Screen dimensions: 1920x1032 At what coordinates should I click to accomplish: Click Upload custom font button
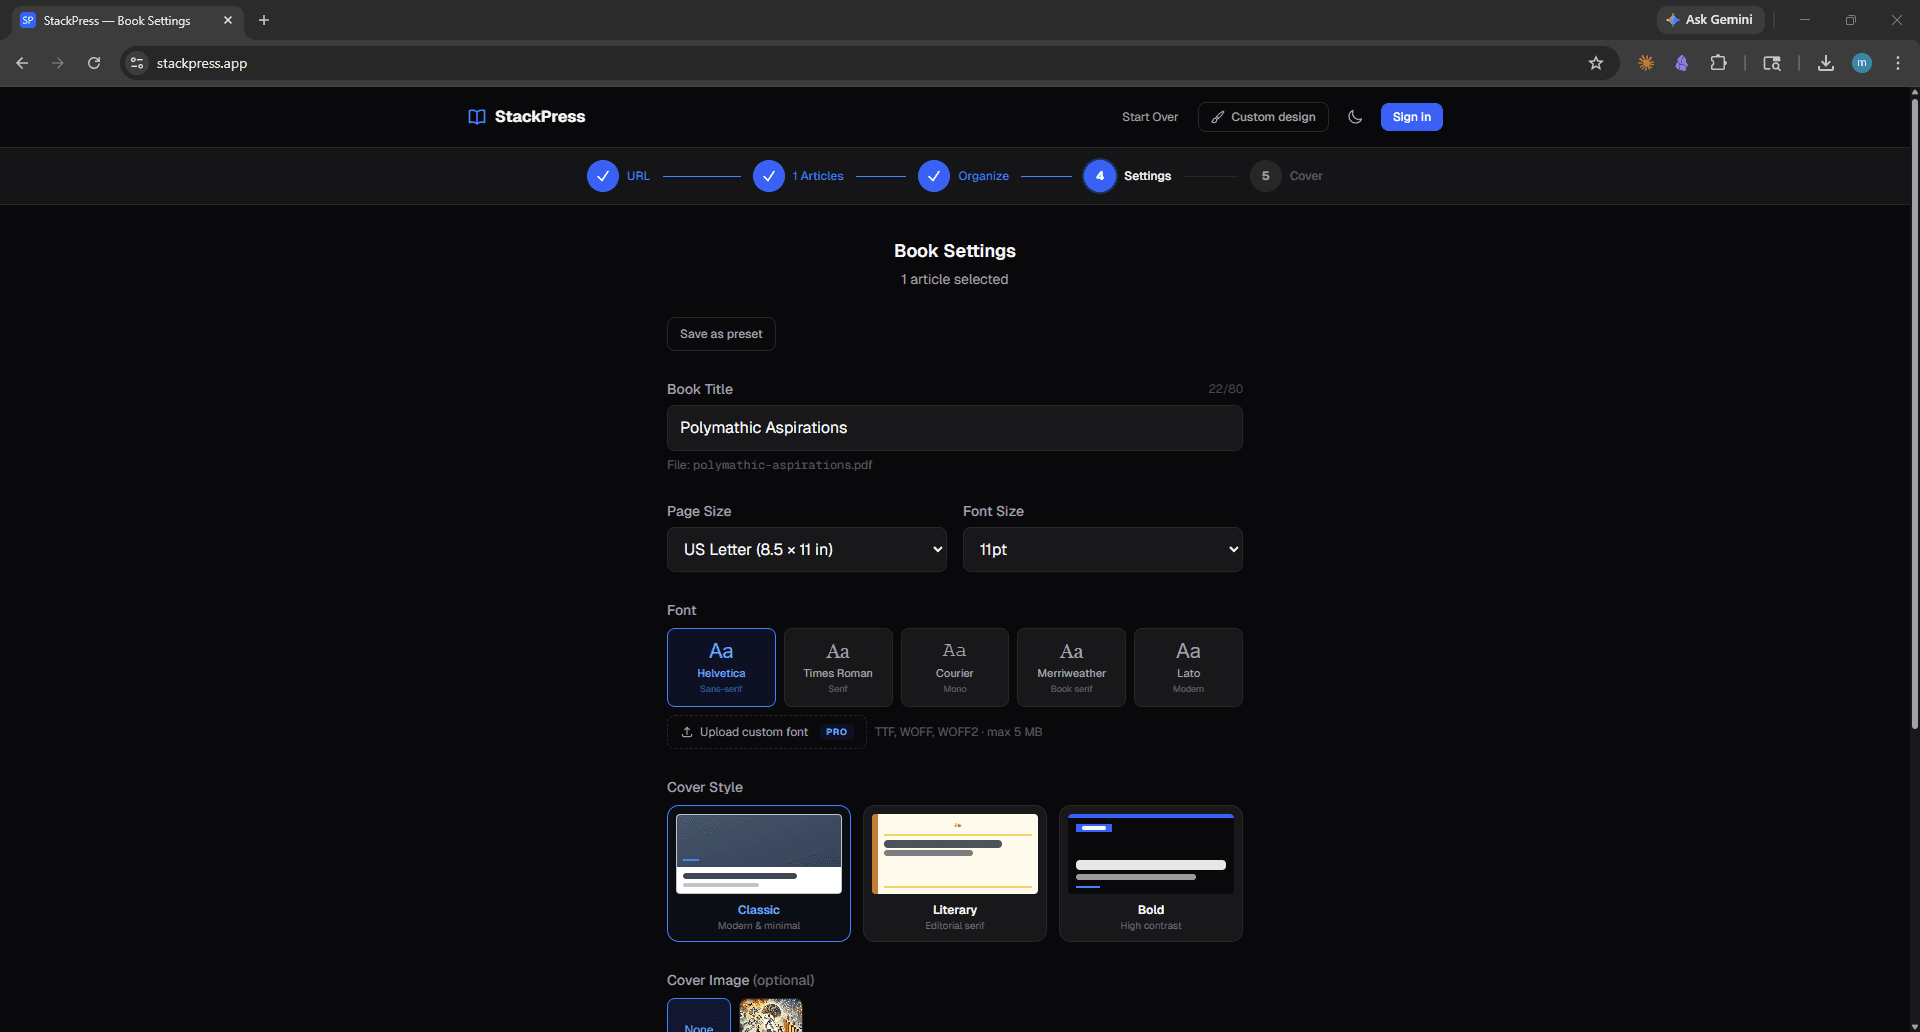(766, 732)
